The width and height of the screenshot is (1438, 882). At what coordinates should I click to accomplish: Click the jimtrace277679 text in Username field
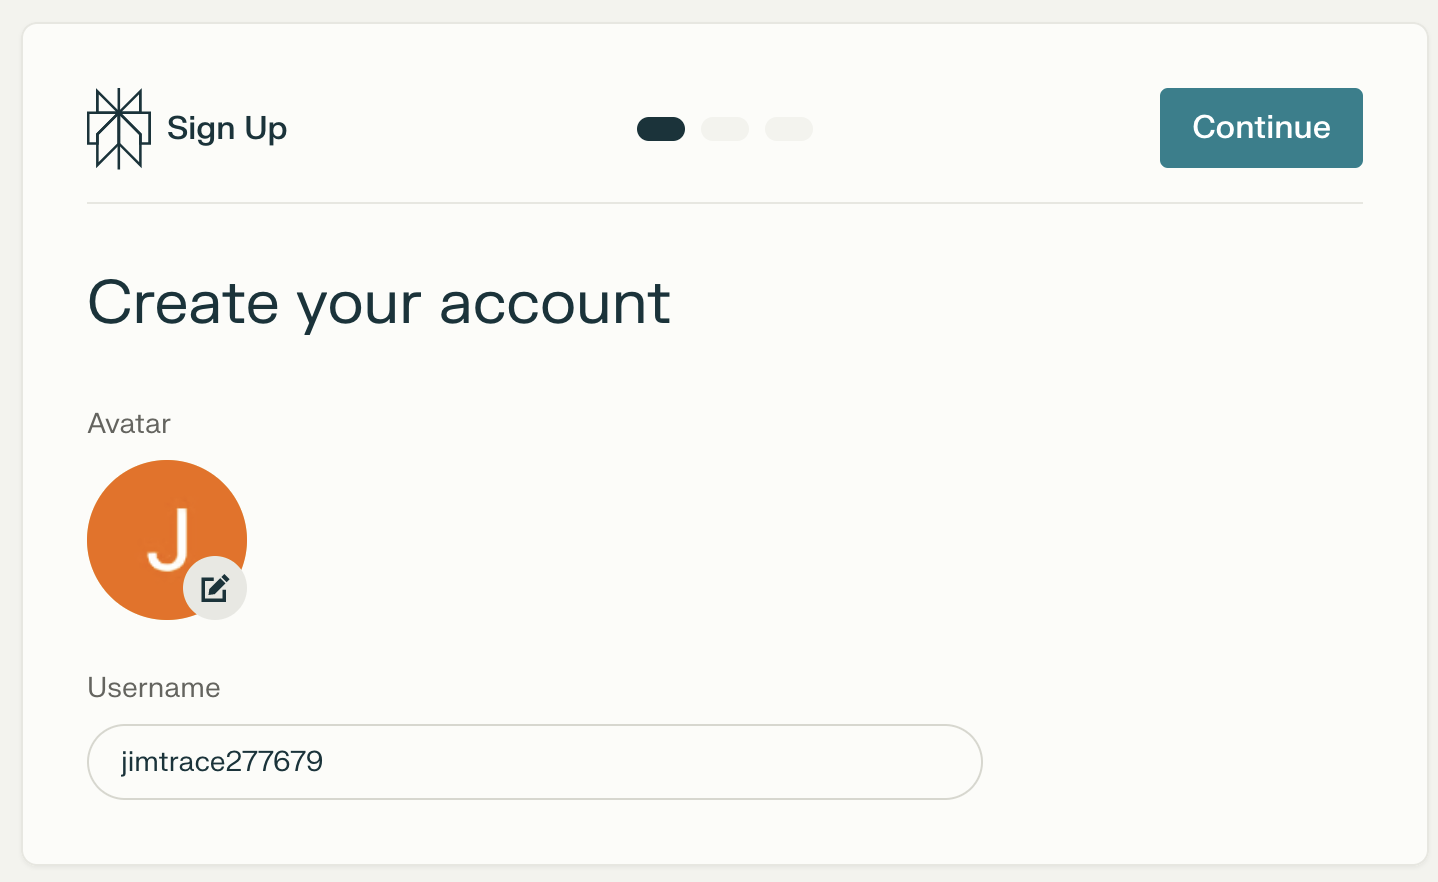222,762
